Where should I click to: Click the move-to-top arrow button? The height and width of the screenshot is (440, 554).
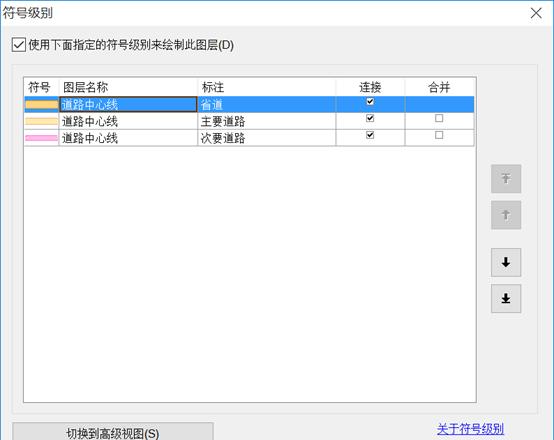[506, 178]
